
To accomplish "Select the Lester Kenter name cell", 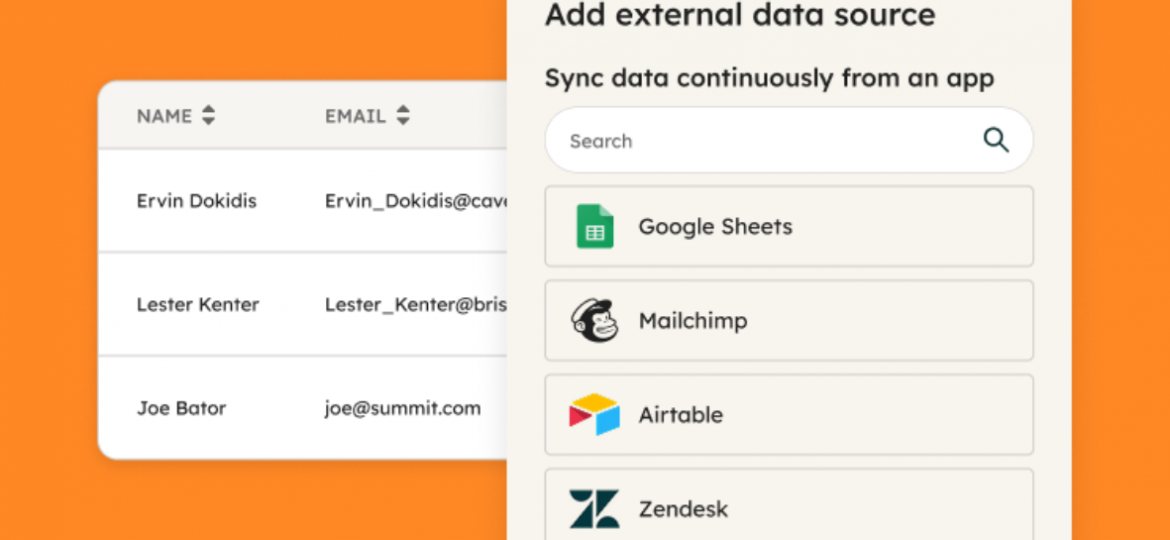I will point(197,305).
